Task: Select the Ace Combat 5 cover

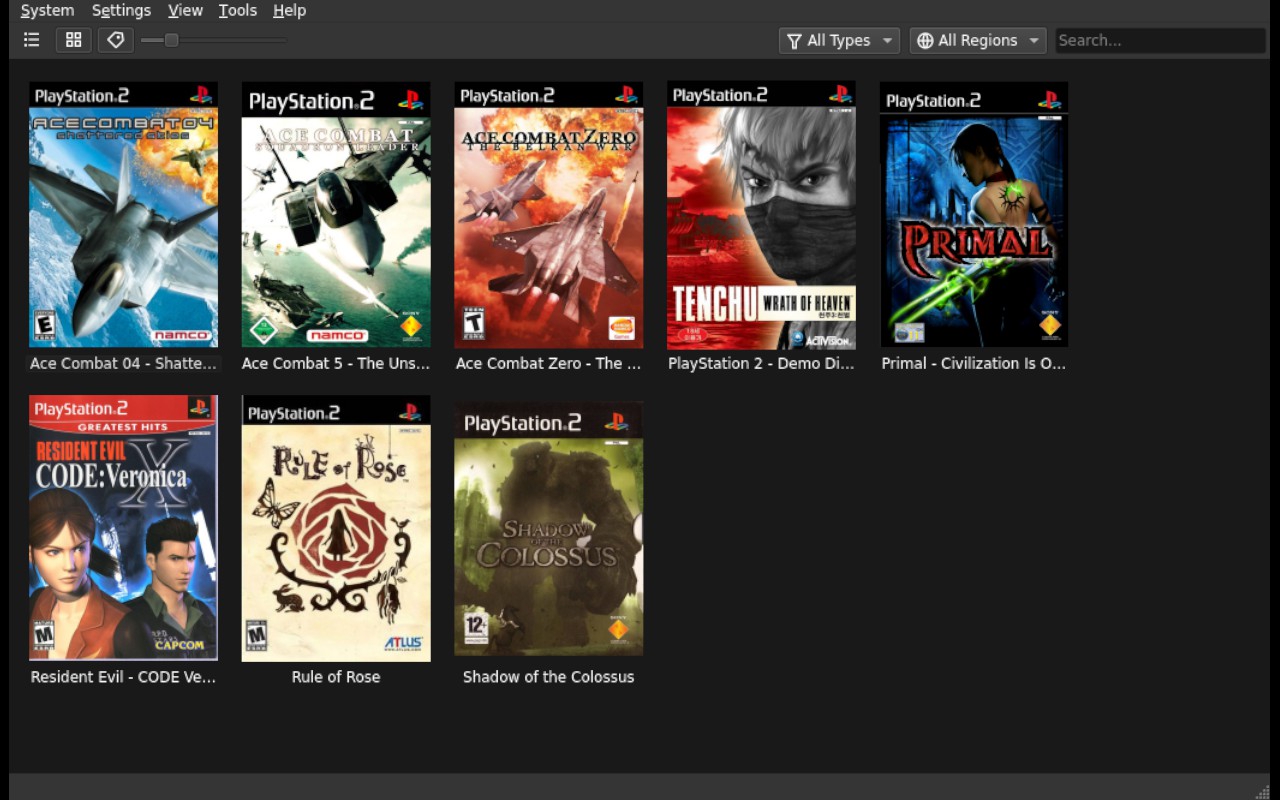Action: coord(336,215)
